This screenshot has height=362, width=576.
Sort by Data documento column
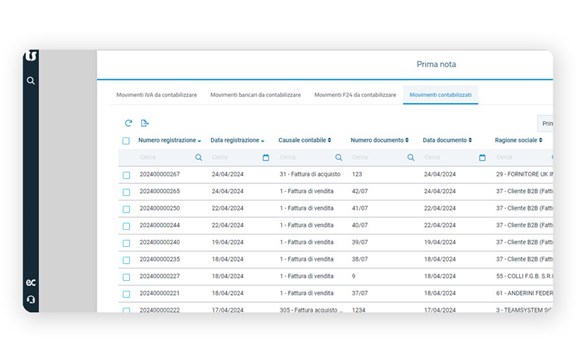tap(447, 140)
